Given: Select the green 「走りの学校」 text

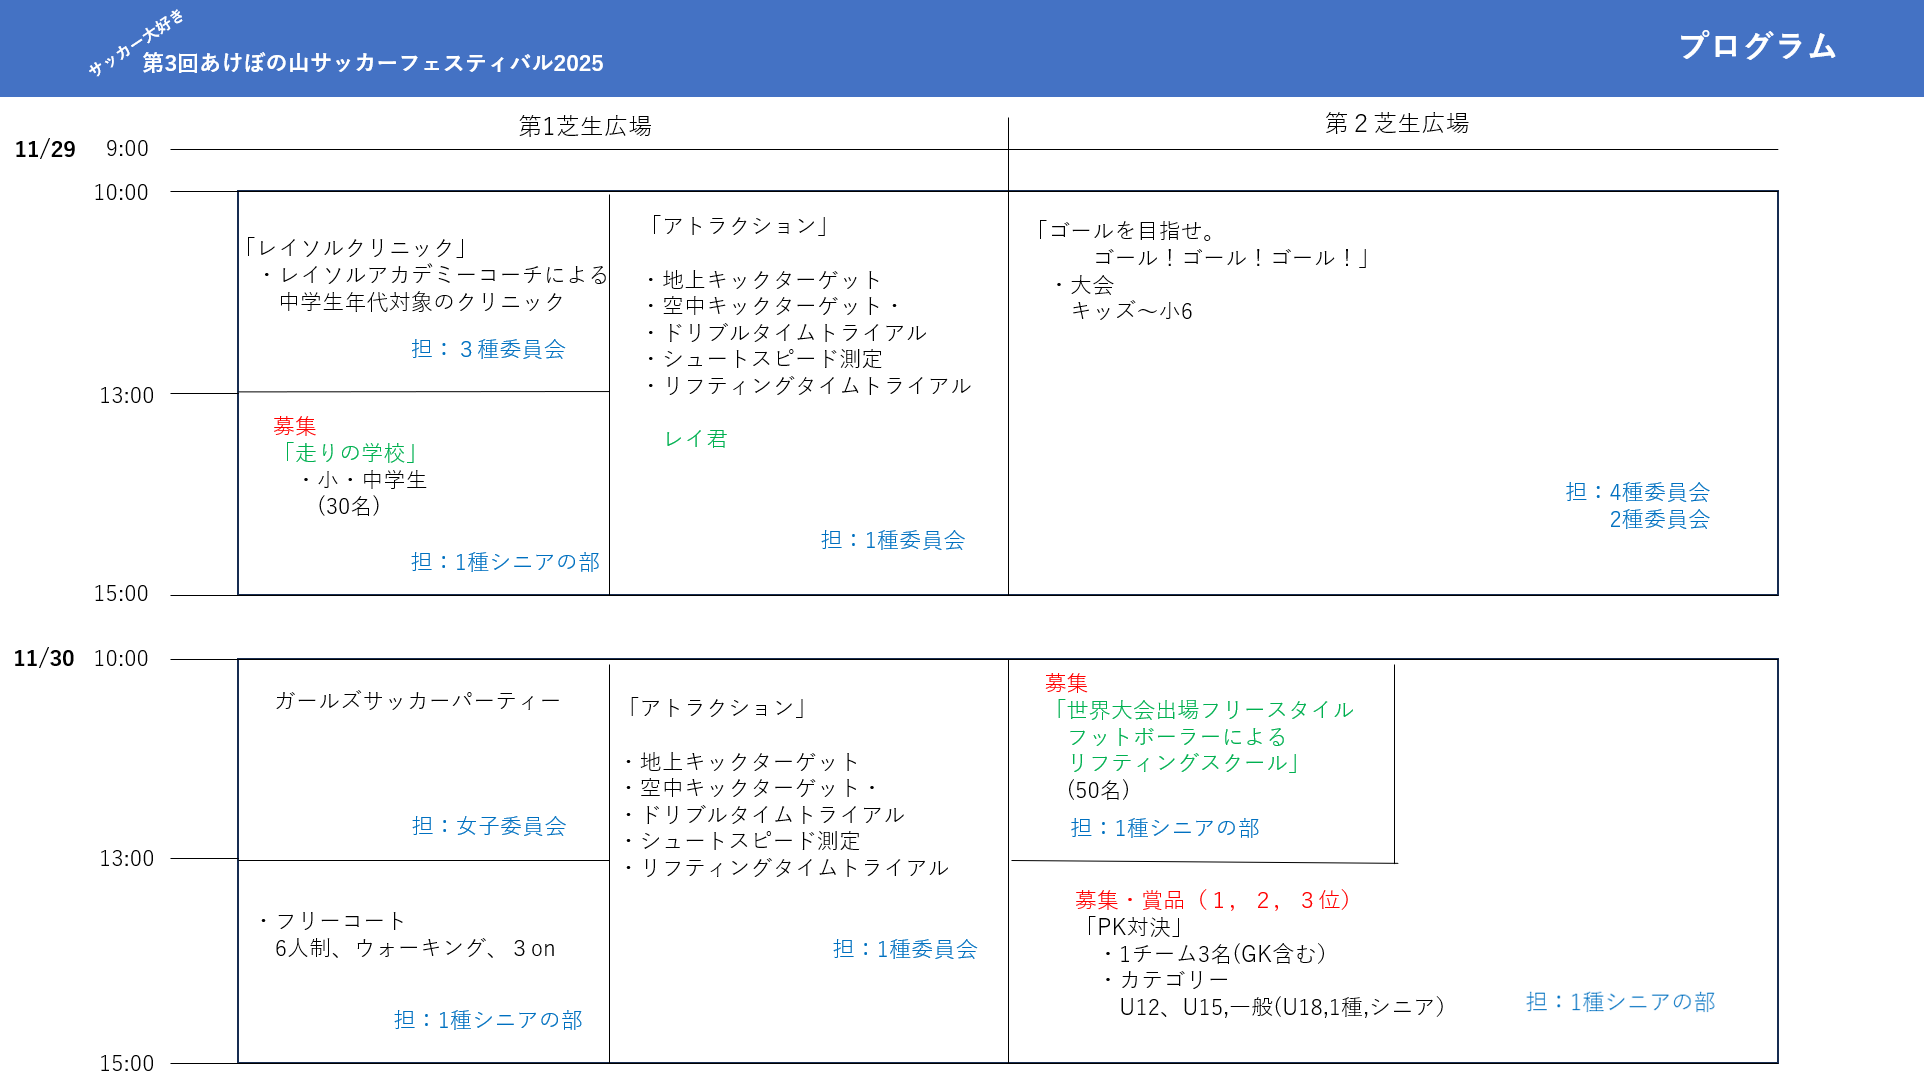Looking at the screenshot, I should pyautogui.click(x=349, y=453).
